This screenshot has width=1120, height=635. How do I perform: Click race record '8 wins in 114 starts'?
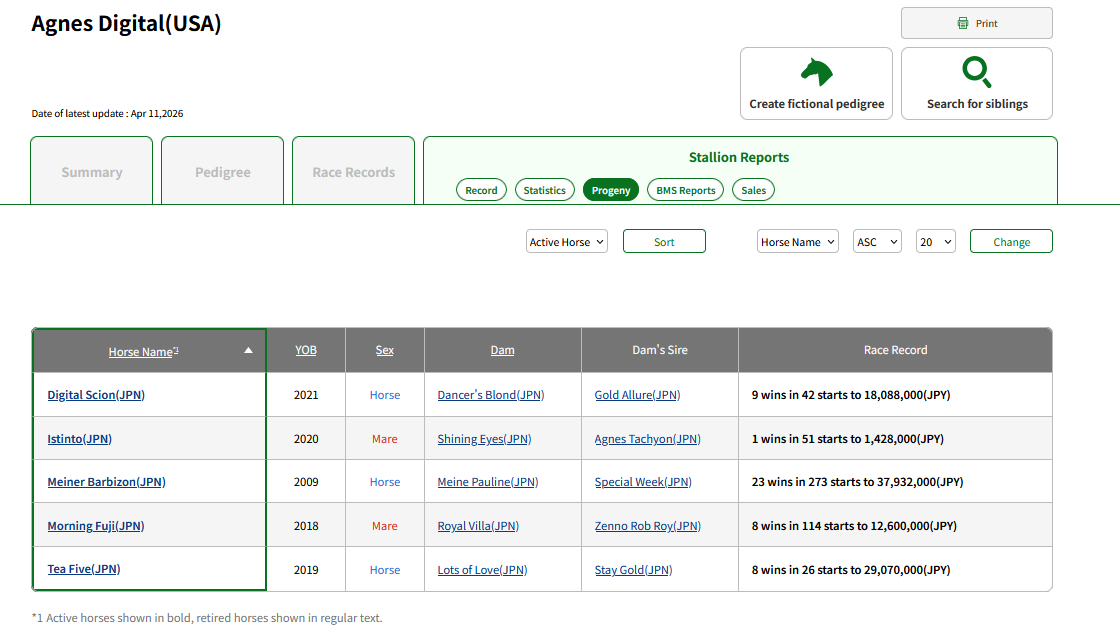click(854, 526)
